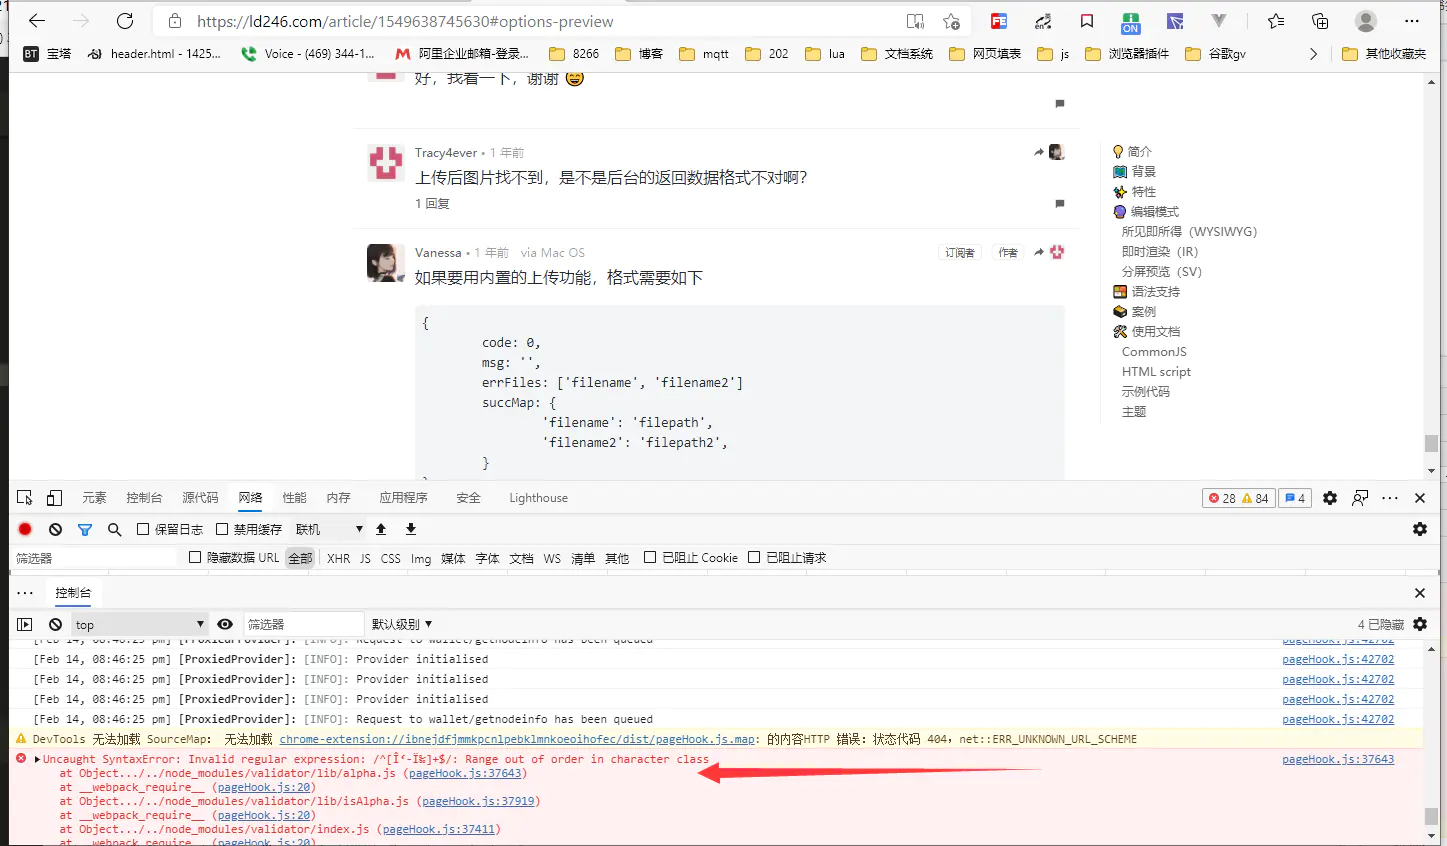Open the 联机 throttling dropdown
Viewport: 1447px width, 846px height.
click(329, 529)
